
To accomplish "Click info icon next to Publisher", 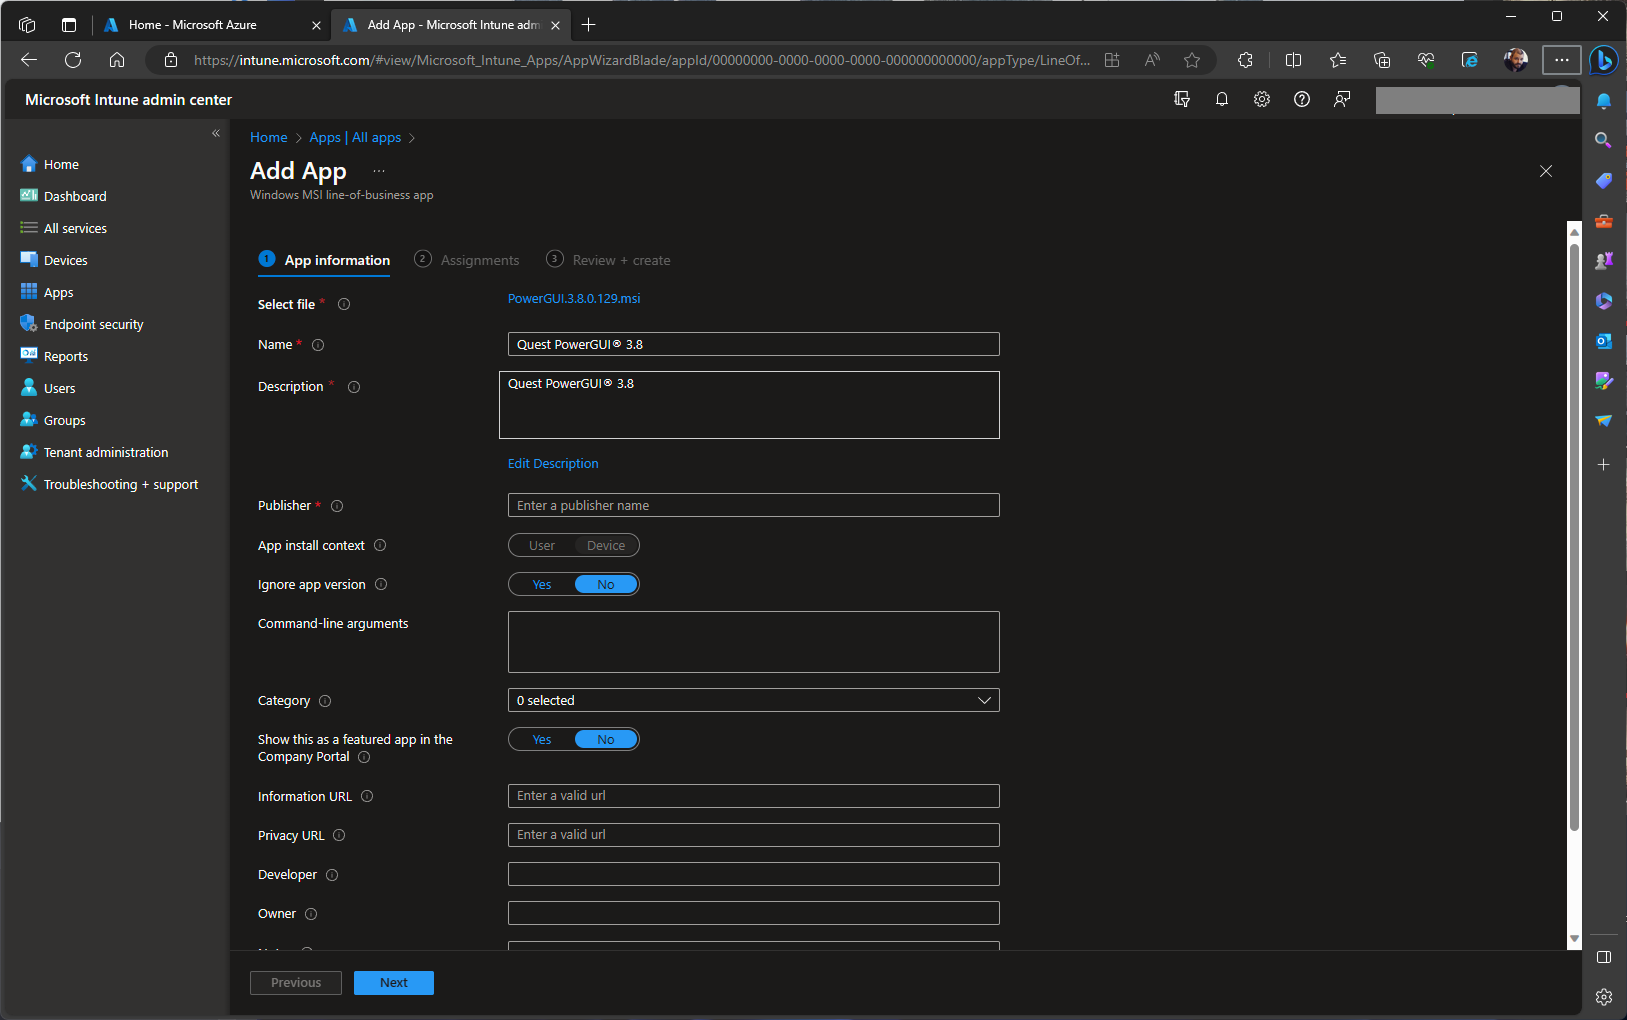I will tap(337, 506).
